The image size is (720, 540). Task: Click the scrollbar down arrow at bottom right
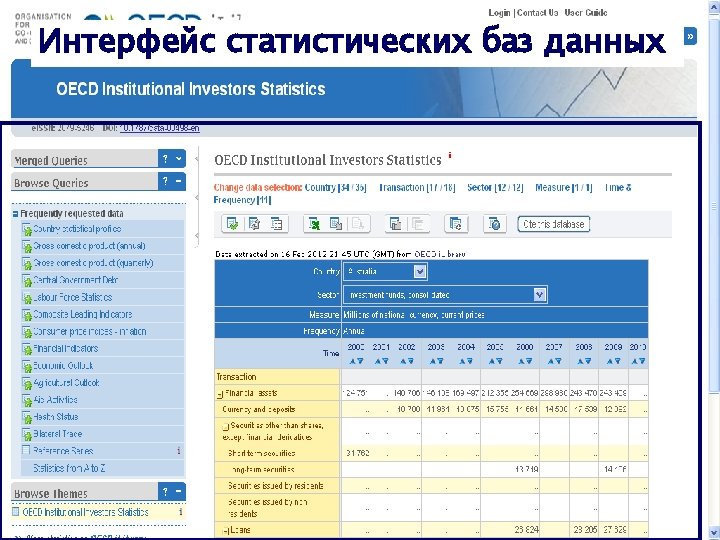click(x=714, y=531)
